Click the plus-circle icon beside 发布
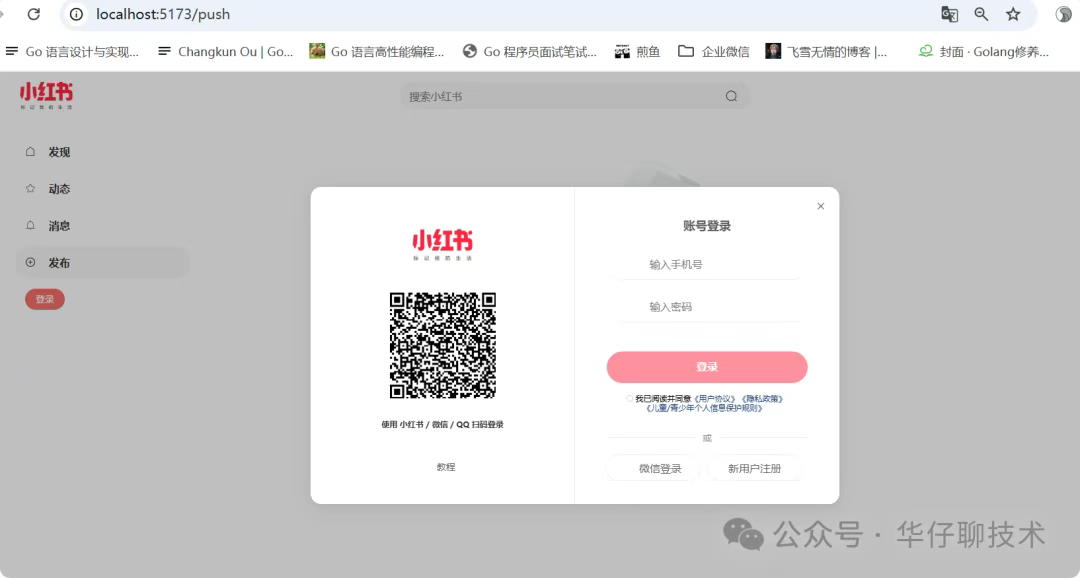This screenshot has width=1080, height=578. tap(30, 262)
